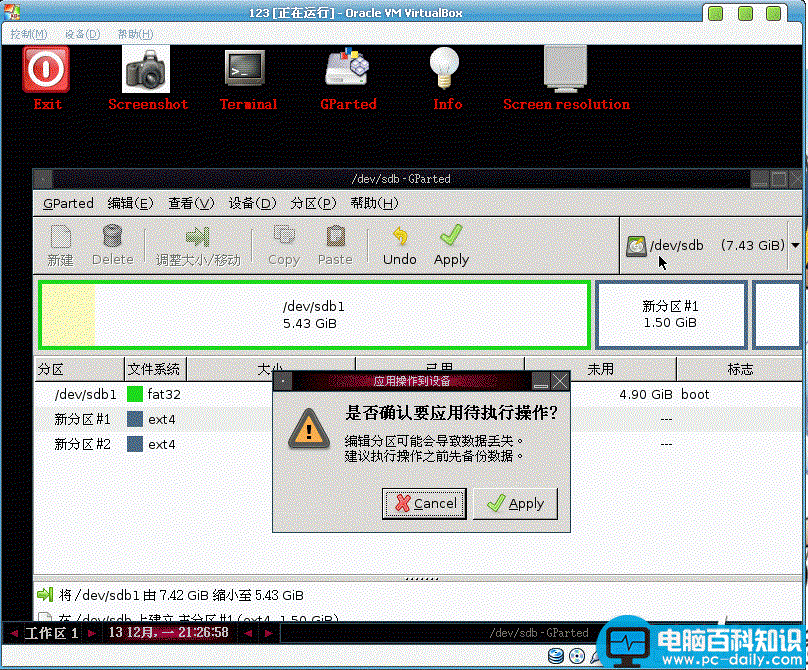Open the 设备 menu

point(252,203)
